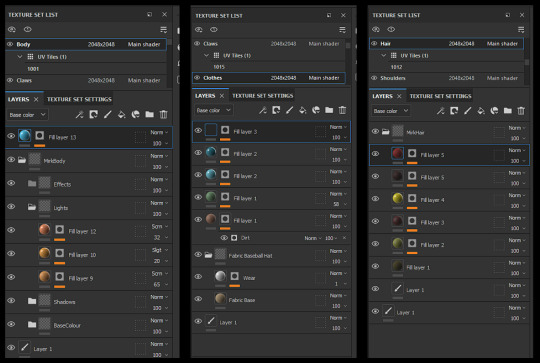Click the add effect wand in the middle panel
This screenshot has height=363, width=540.
pyautogui.click(x=263, y=110)
